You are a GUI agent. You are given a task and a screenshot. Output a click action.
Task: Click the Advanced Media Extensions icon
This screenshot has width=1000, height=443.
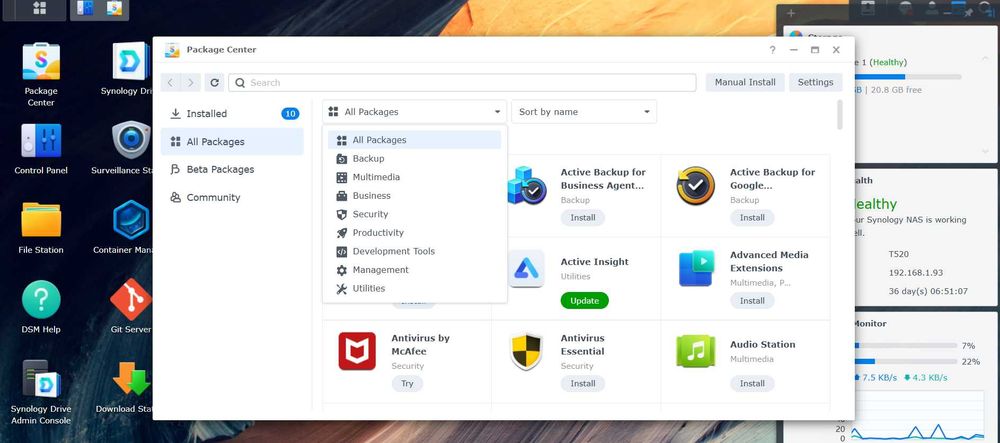click(x=696, y=268)
